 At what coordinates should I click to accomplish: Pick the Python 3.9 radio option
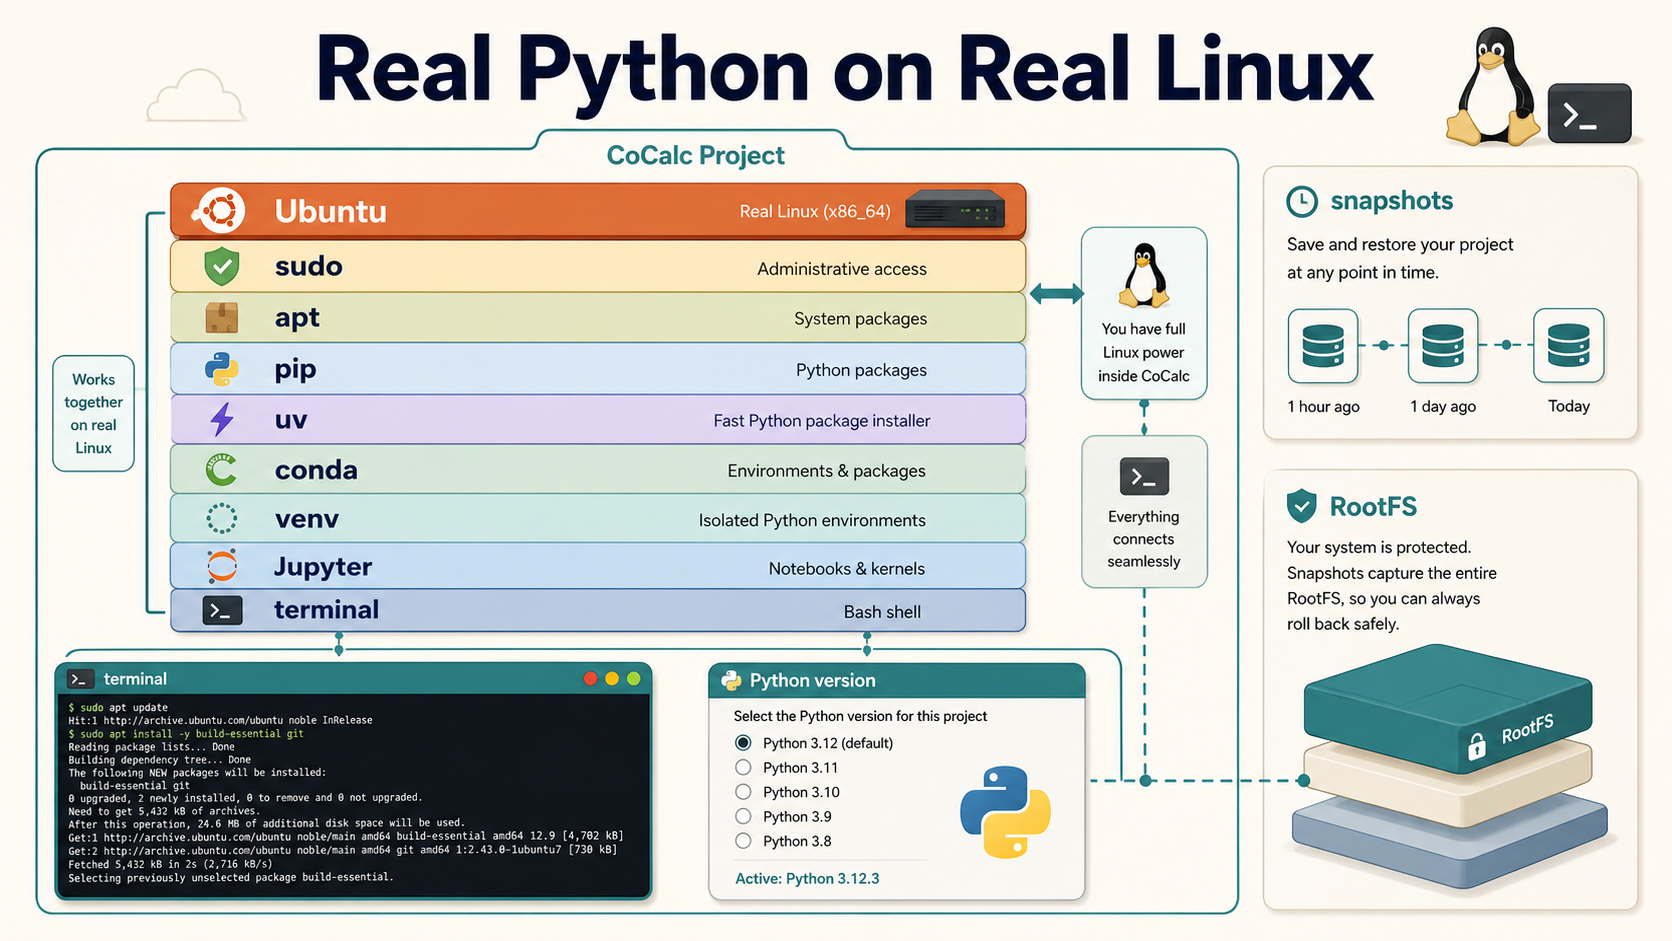tap(743, 816)
